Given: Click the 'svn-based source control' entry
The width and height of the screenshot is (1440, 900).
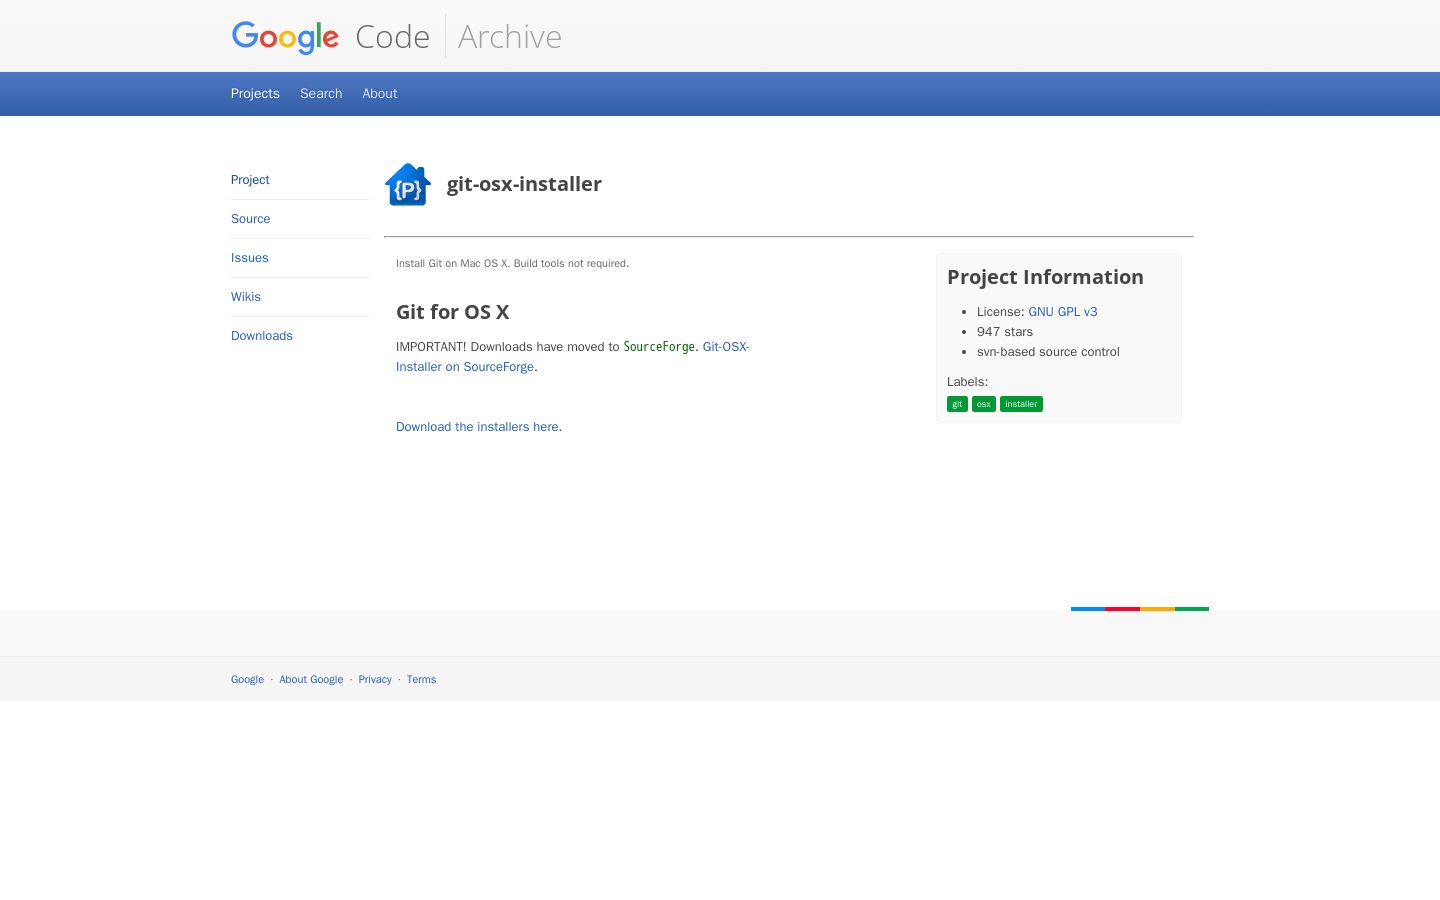Looking at the screenshot, I should point(1048,352).
